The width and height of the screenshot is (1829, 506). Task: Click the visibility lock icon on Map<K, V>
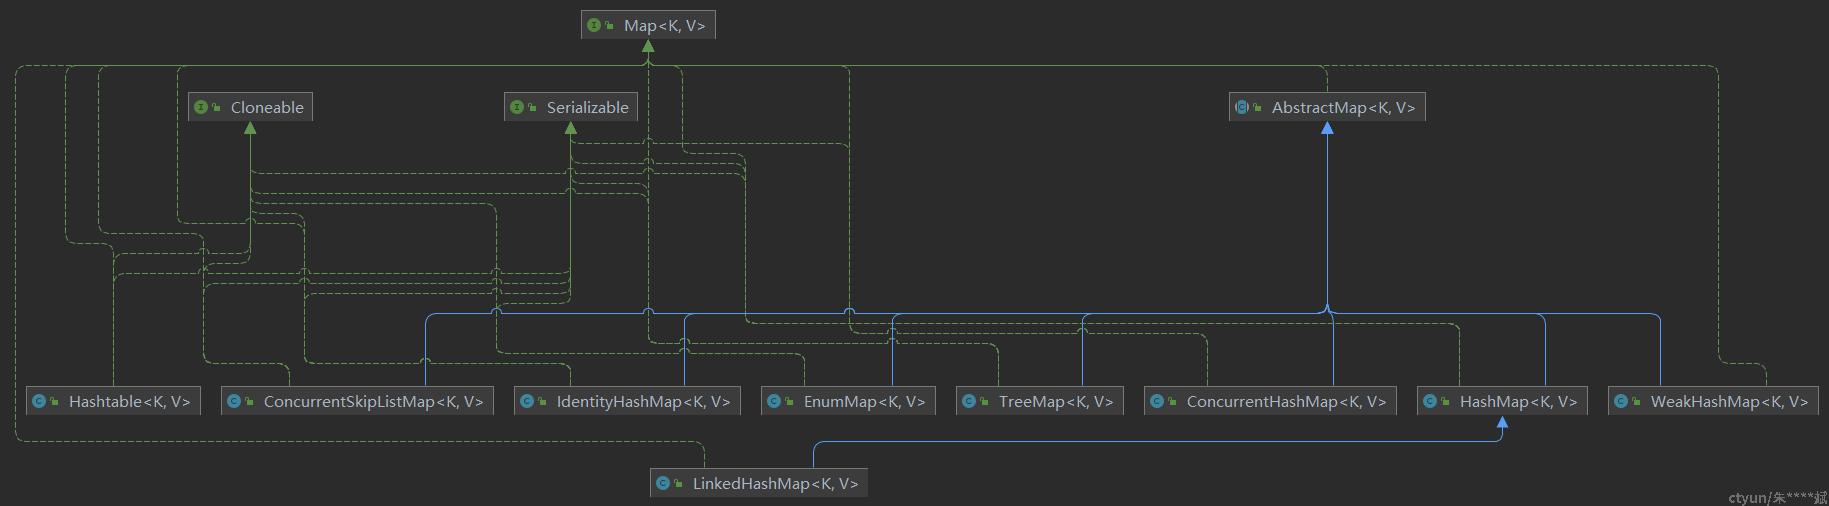609,25
